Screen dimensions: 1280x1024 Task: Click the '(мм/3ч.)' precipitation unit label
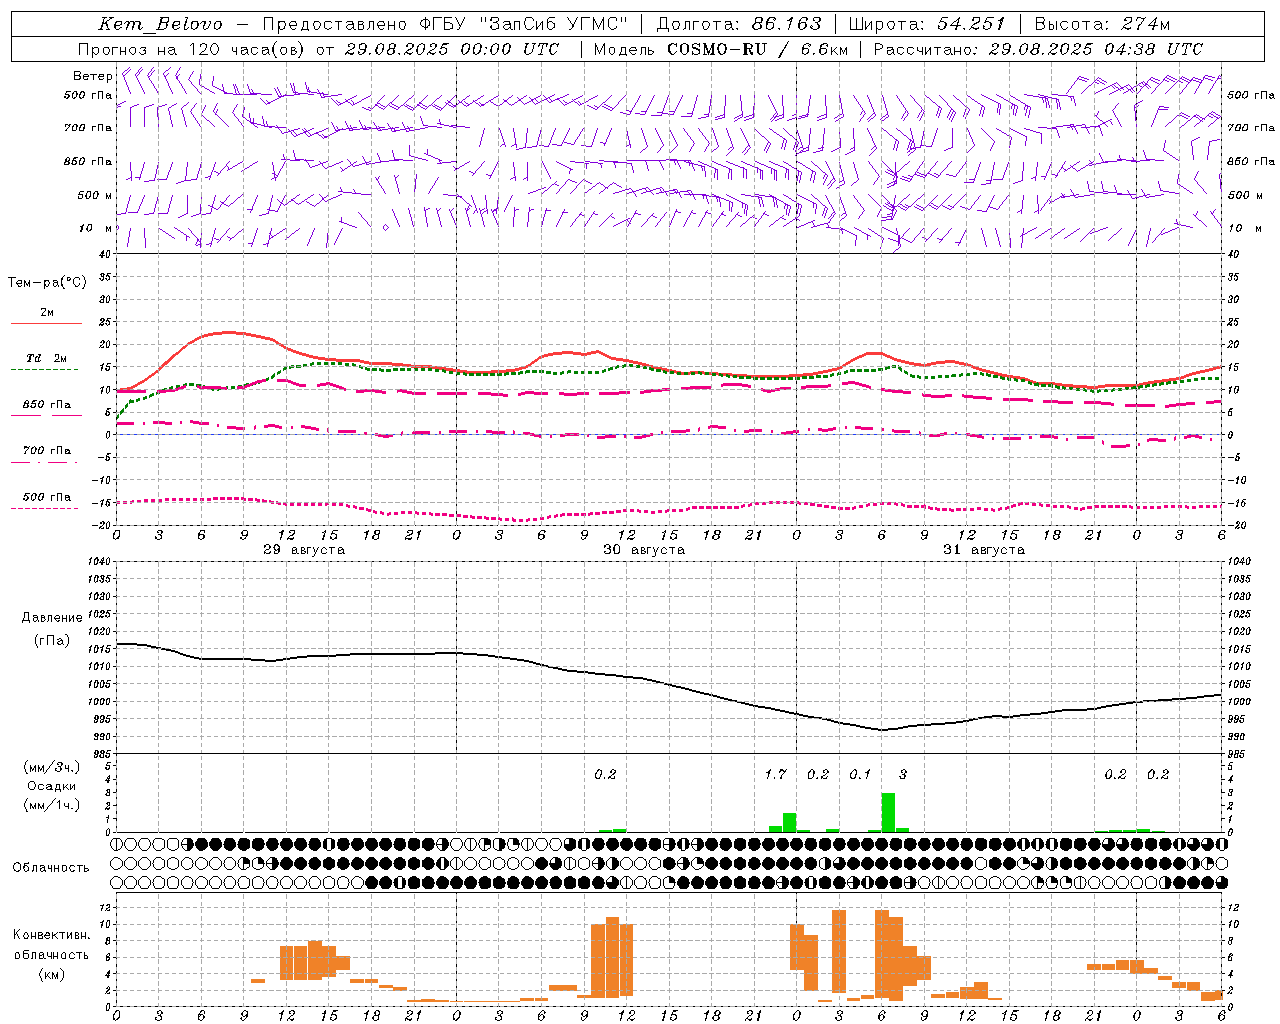click(x=51, y=768)
